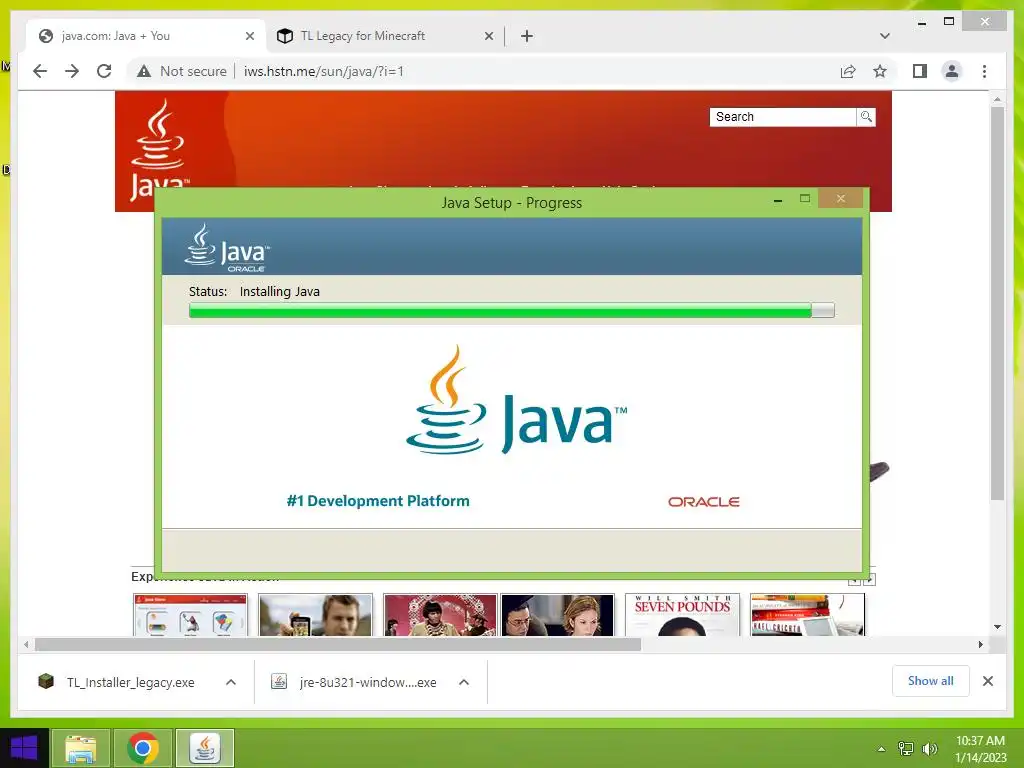The image size is (1024, 768).
Task: Click into the Java site Search field
Action: (x=782, y=117)
